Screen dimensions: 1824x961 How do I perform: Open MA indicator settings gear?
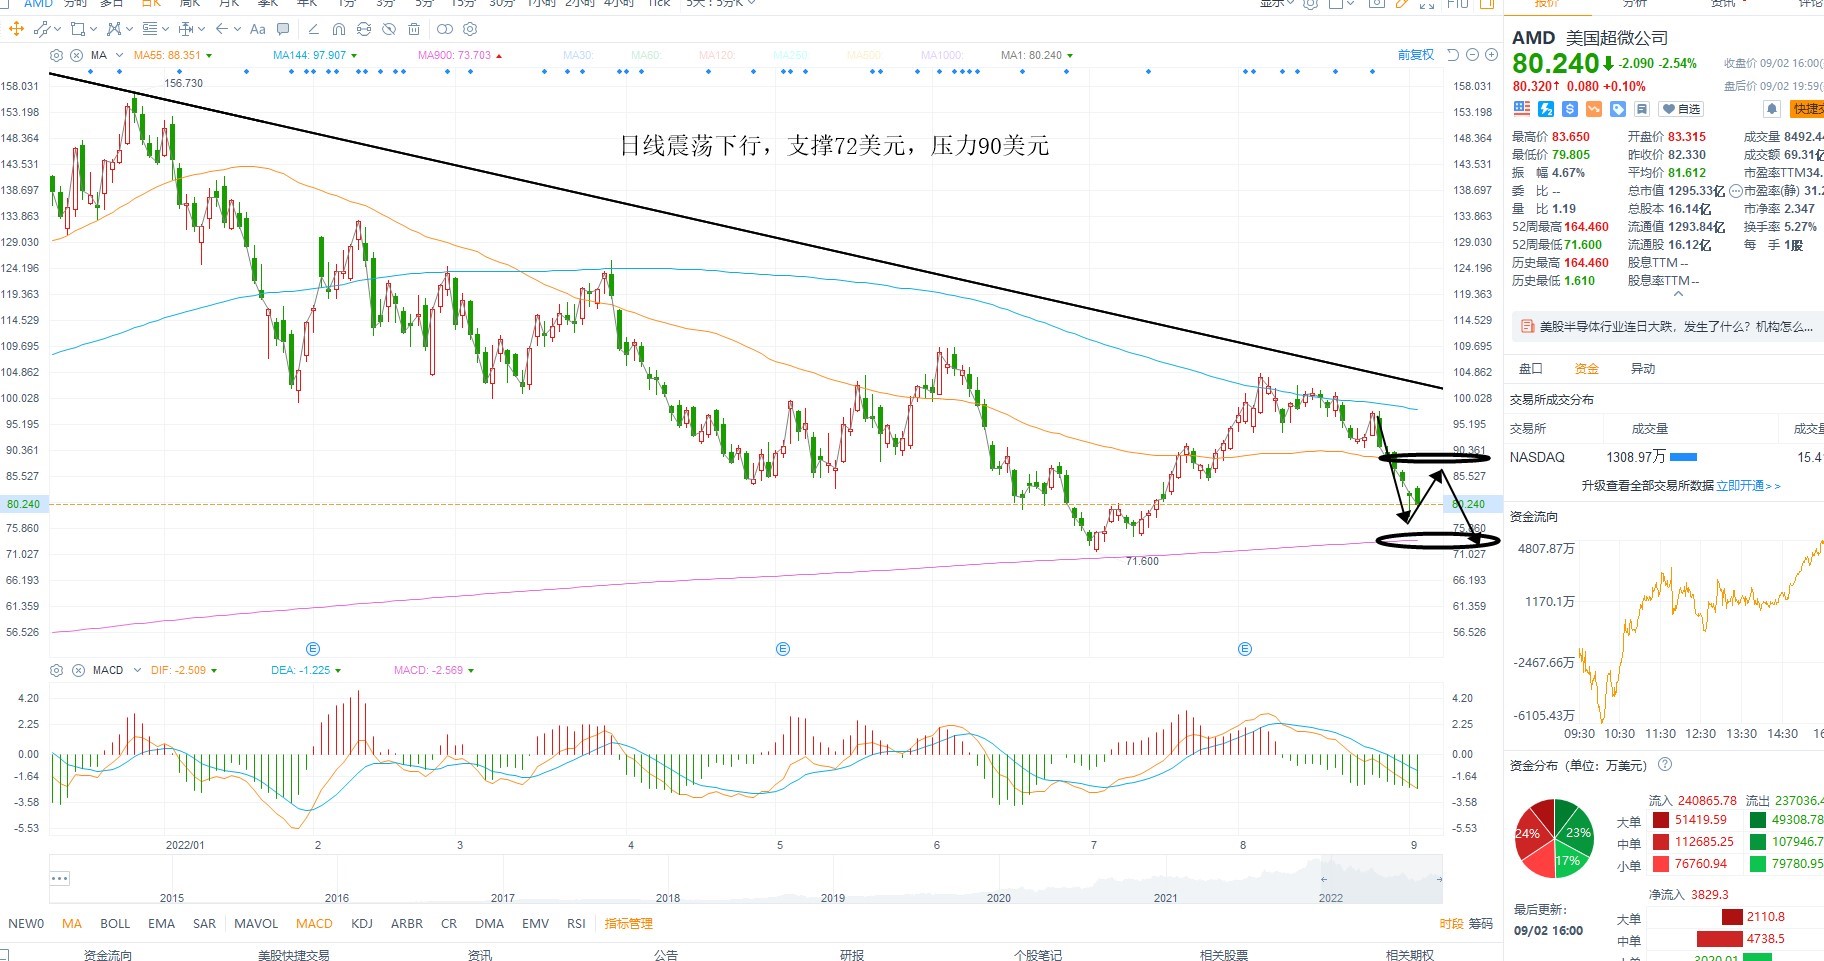coord(56,55)
